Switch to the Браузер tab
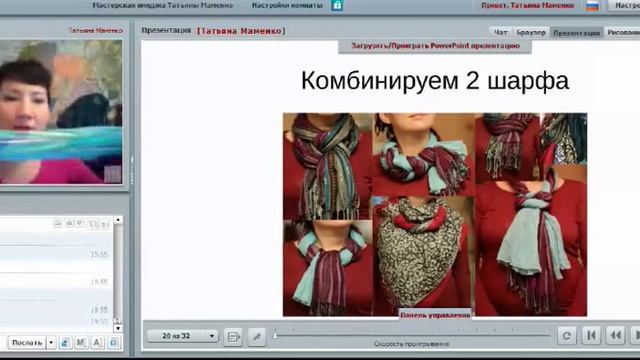Image resolution: width=640 pixels, height=360 pixels. 531,32
